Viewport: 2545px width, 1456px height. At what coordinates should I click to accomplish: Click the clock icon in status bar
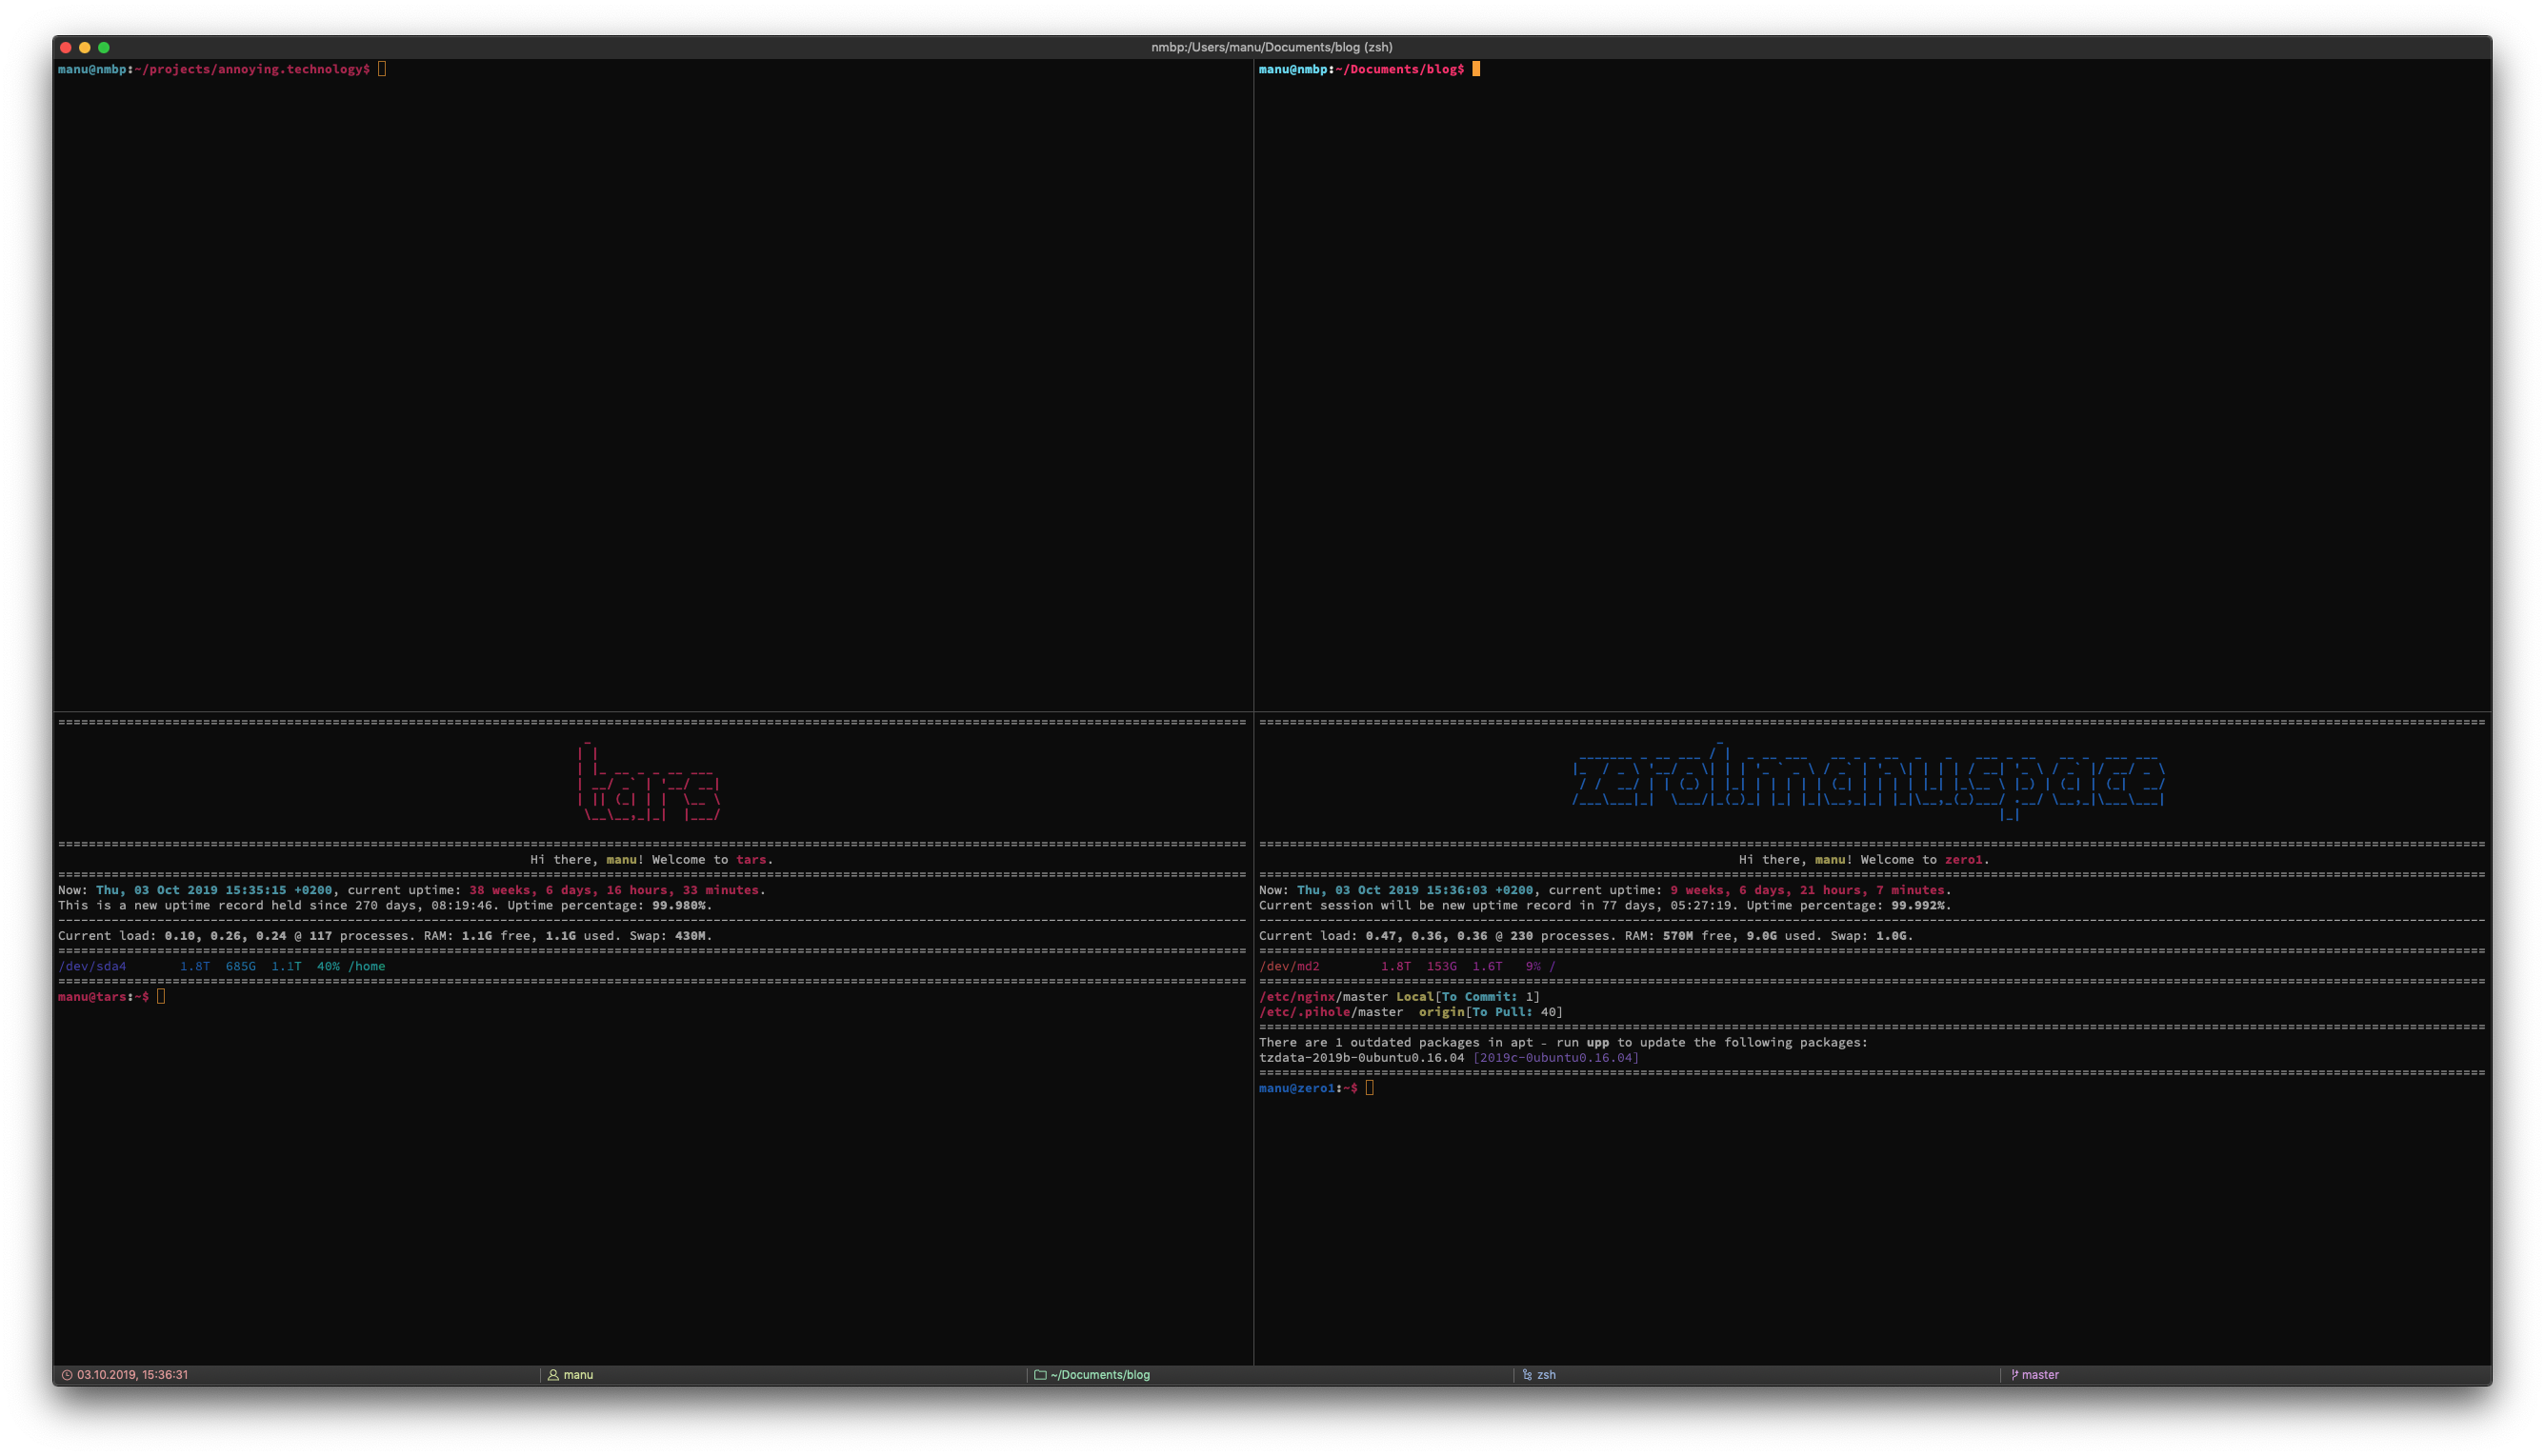67,1375
